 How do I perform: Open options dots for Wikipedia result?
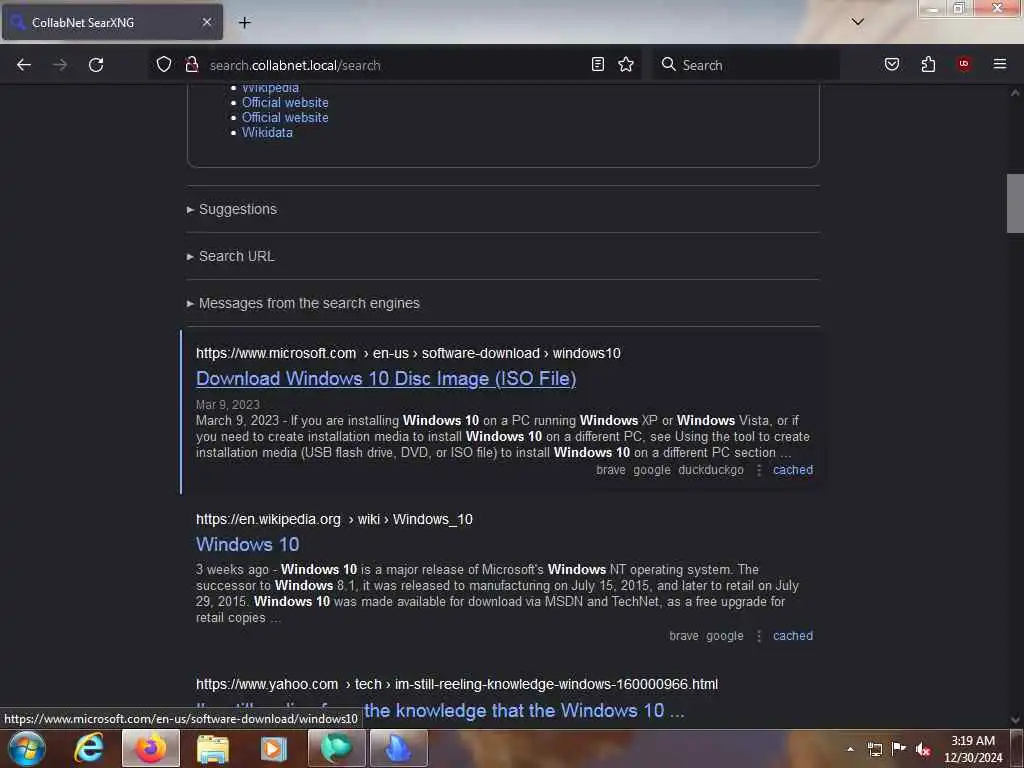click(759, 636)
